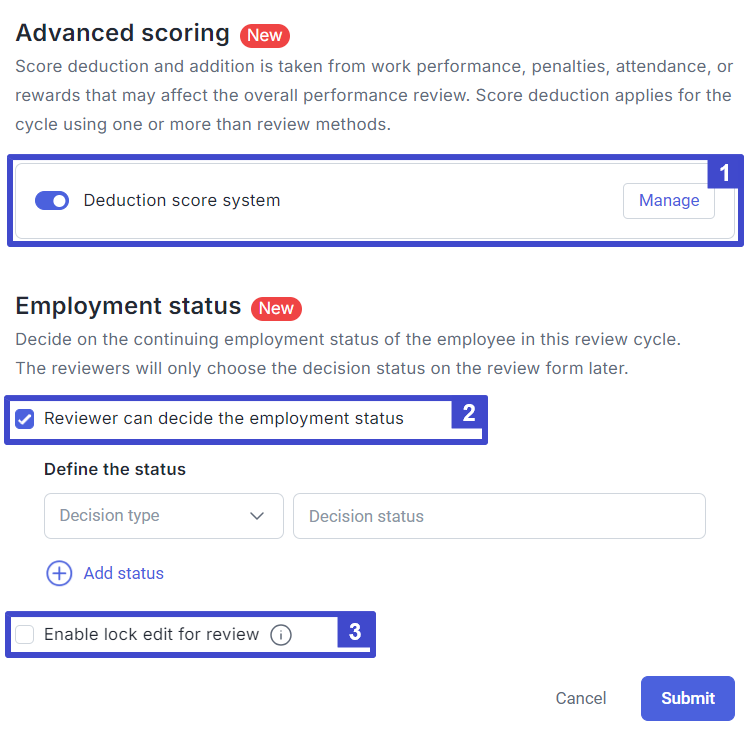Image resolution: width=751 pixels, height=733 pixels.
Task: Click the circled plus icon for adding status
Action: pyautogui.click(x=59, y=573)
